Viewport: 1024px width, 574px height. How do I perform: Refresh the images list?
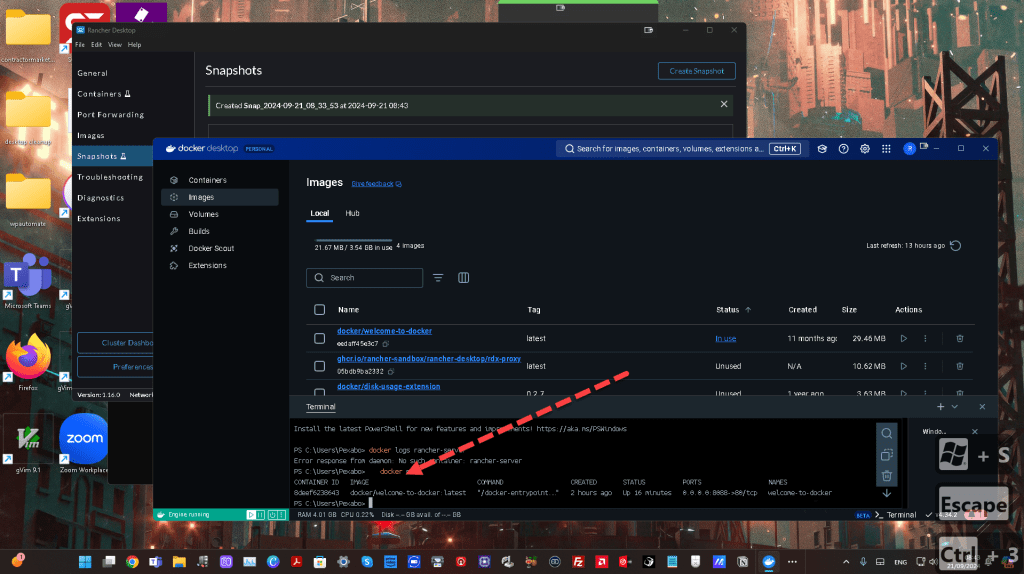coord(955,246)
